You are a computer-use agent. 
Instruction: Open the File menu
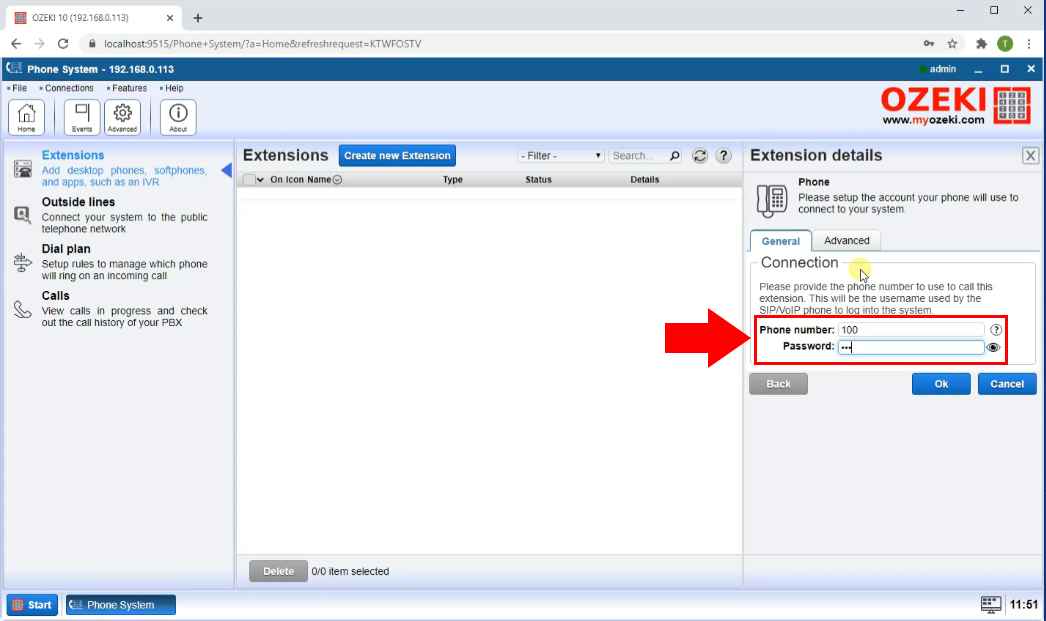19,88
